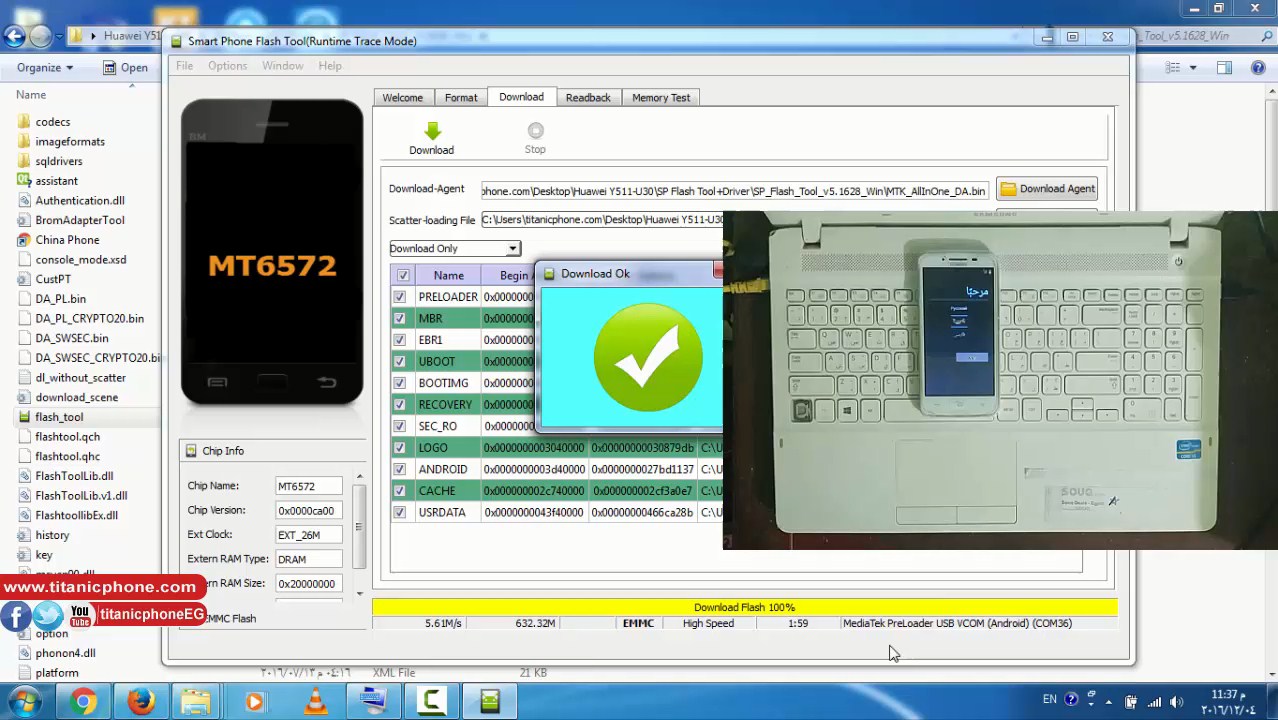Screen dimensions: 1278x720
Task: Click the Chip Info panel icon
Action: pos(191,451)
